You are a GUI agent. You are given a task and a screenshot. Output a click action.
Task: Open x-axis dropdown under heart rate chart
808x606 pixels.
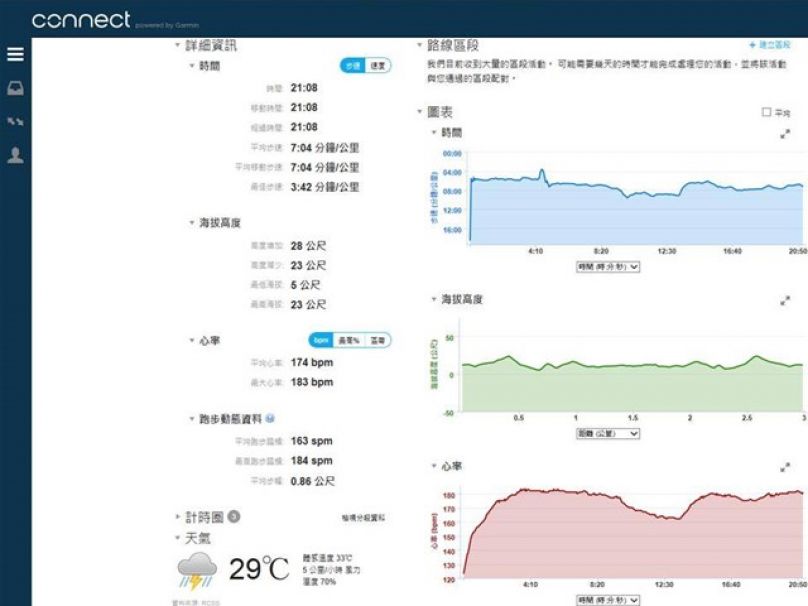tap(607, 599)
